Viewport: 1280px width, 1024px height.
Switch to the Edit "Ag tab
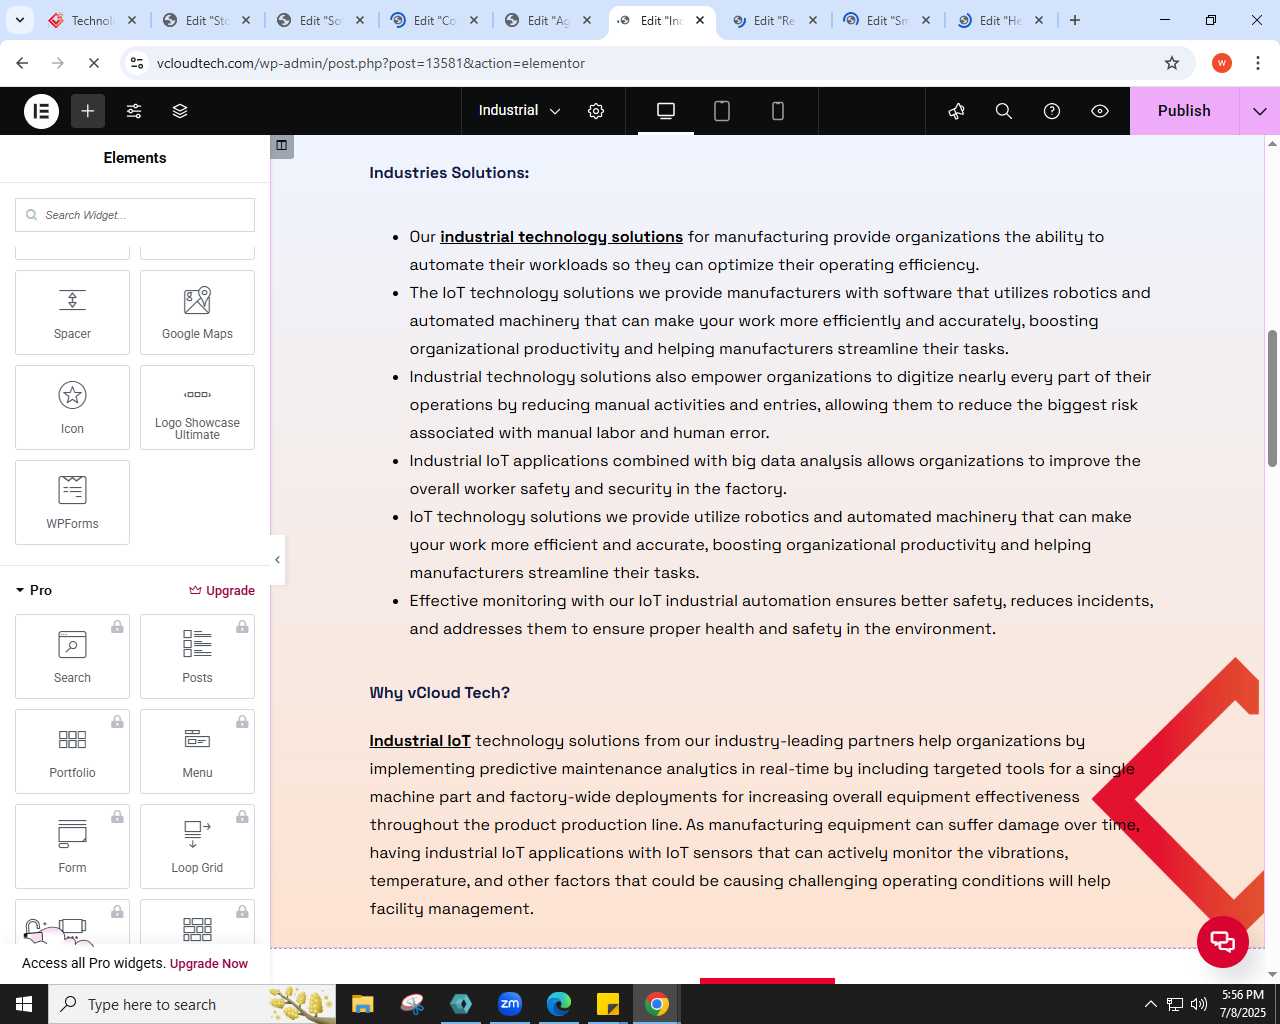[548, 20]
